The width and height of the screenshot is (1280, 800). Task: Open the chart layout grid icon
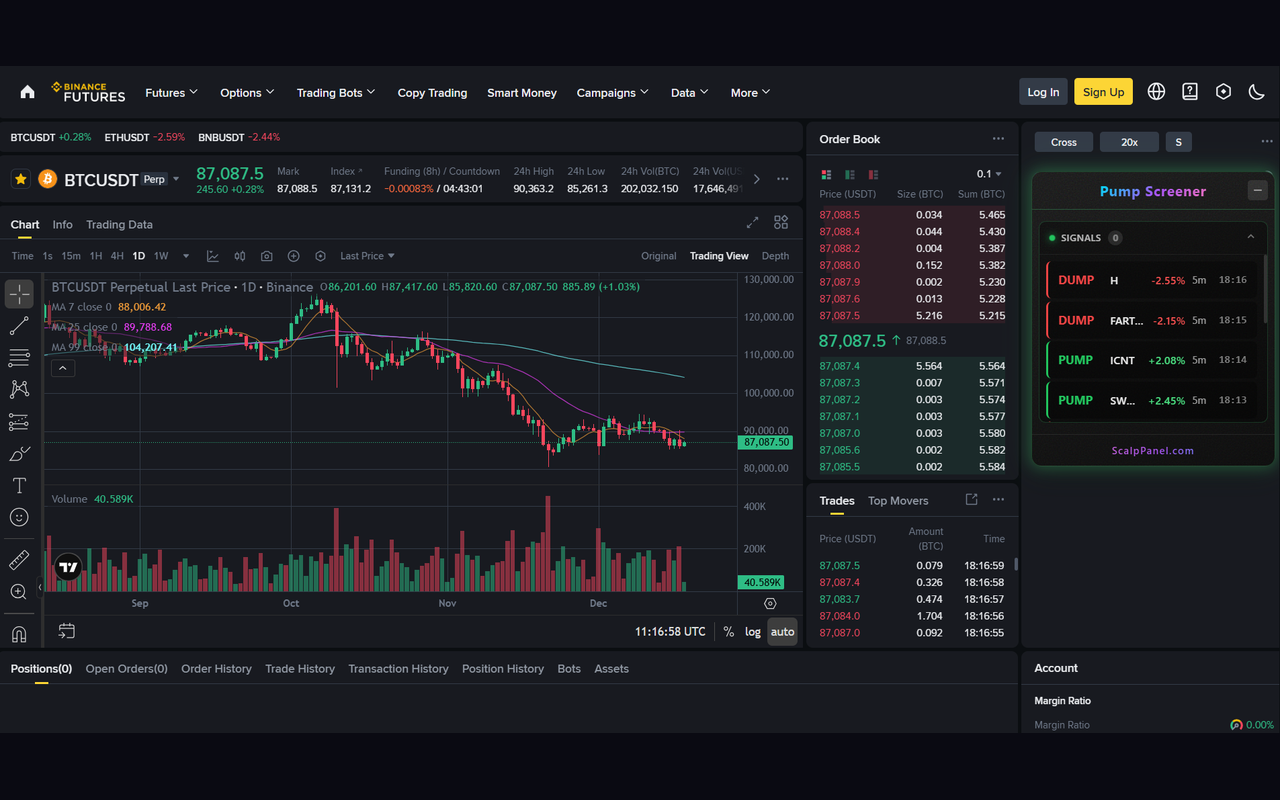tap(781, 222)
